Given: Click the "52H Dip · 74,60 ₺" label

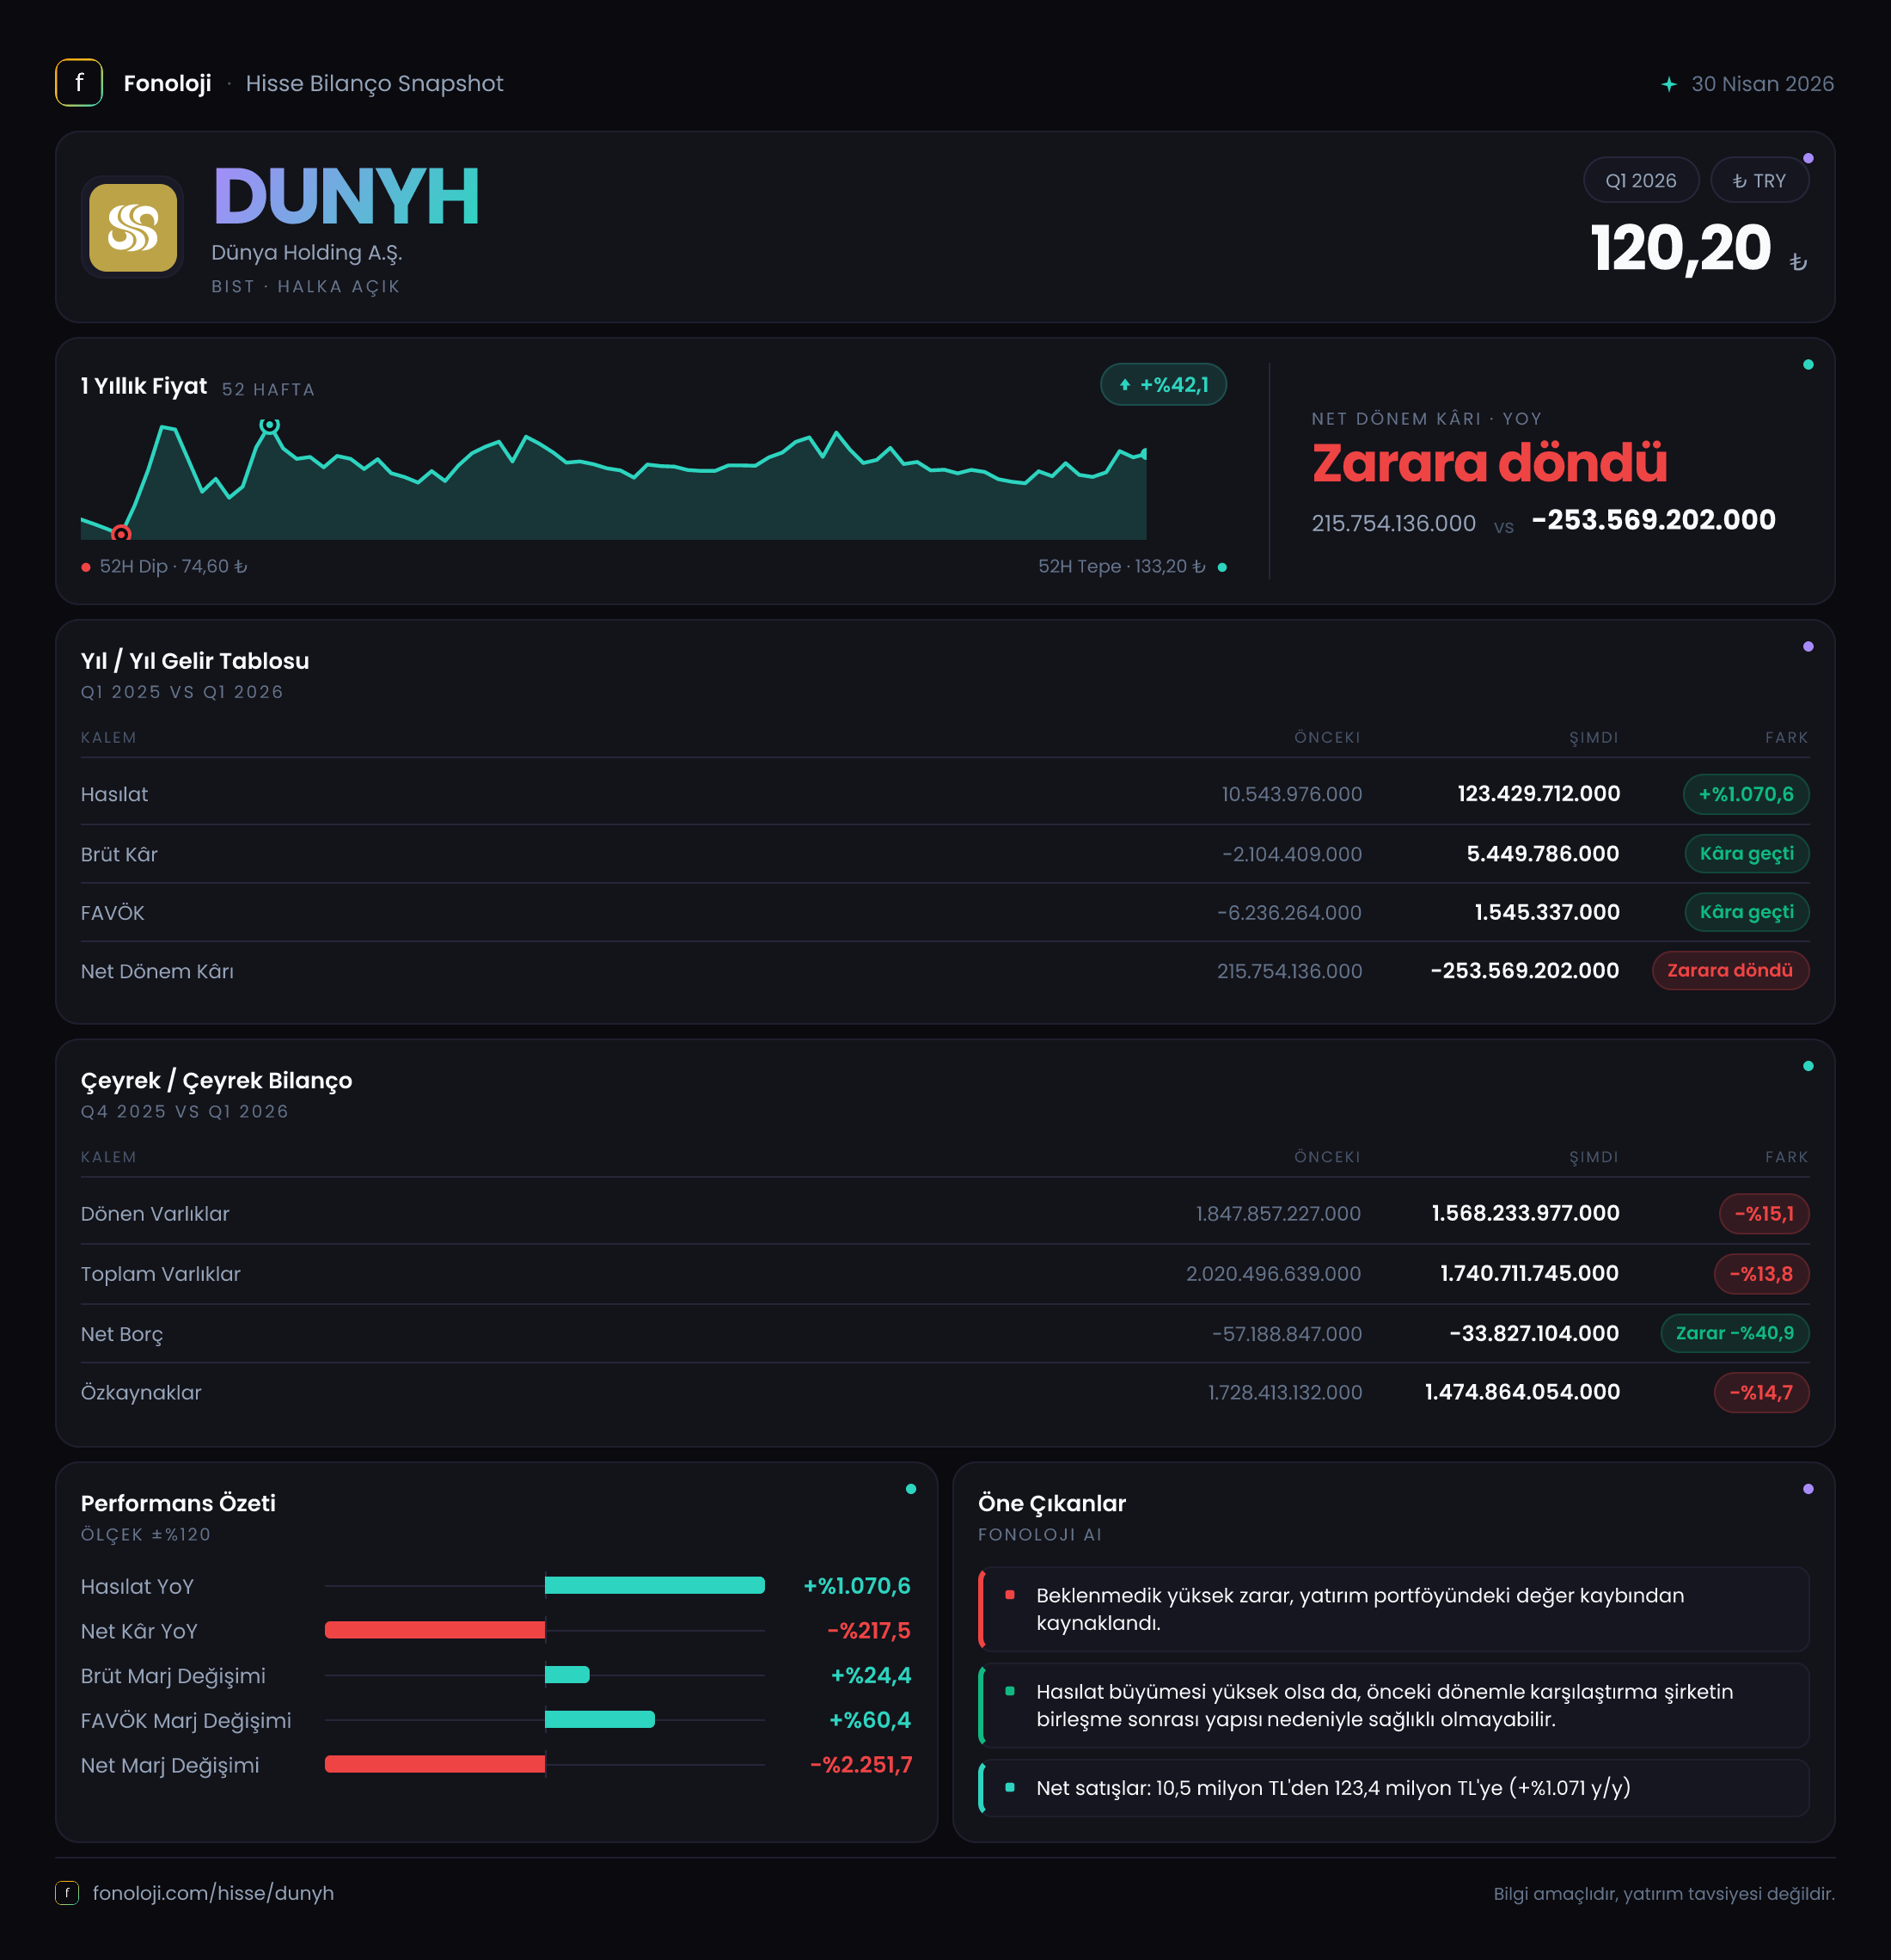Looking at the screenshot, I should pyautogui.click(x=173, y=567).
